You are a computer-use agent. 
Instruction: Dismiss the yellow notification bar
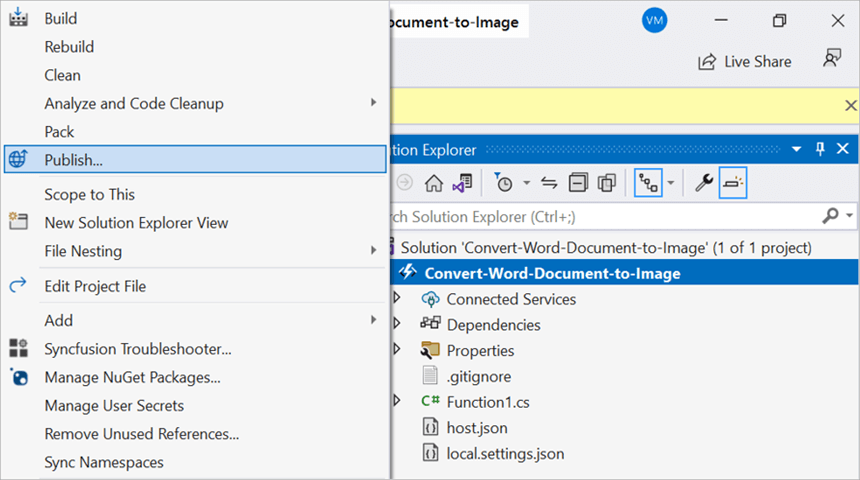pos(850,105)
